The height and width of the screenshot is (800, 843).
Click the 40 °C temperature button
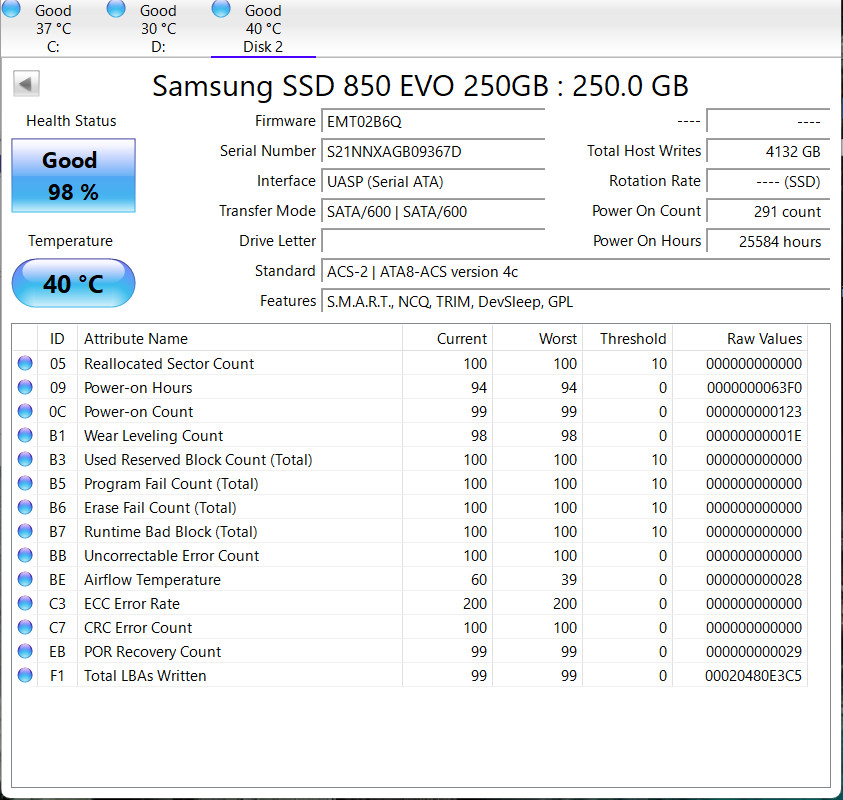click(x=73, y=284)
